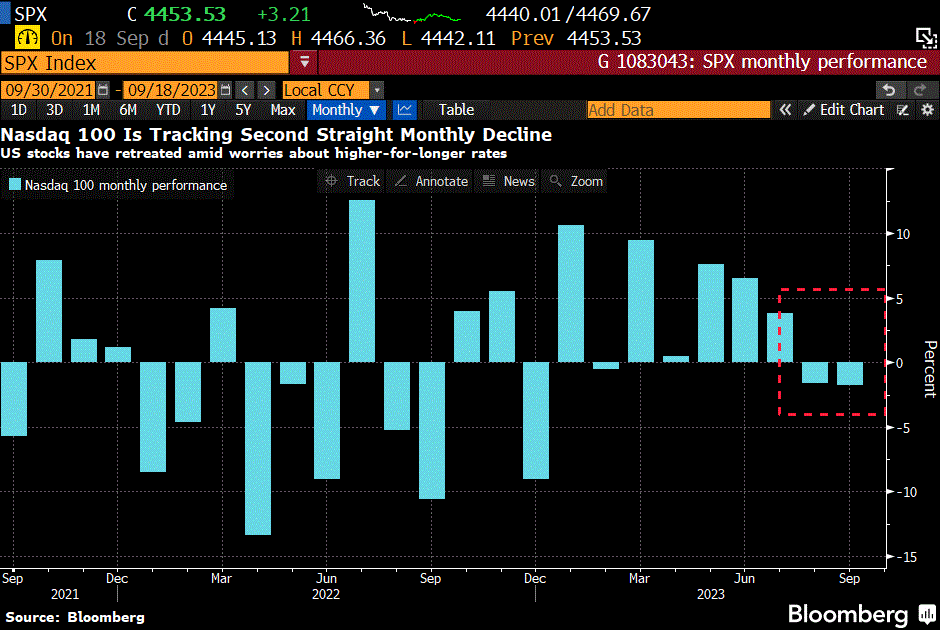The image size is (940, 630).
Task: Activate the Zoom magnifier tool
Action: [x=576, y=181]
